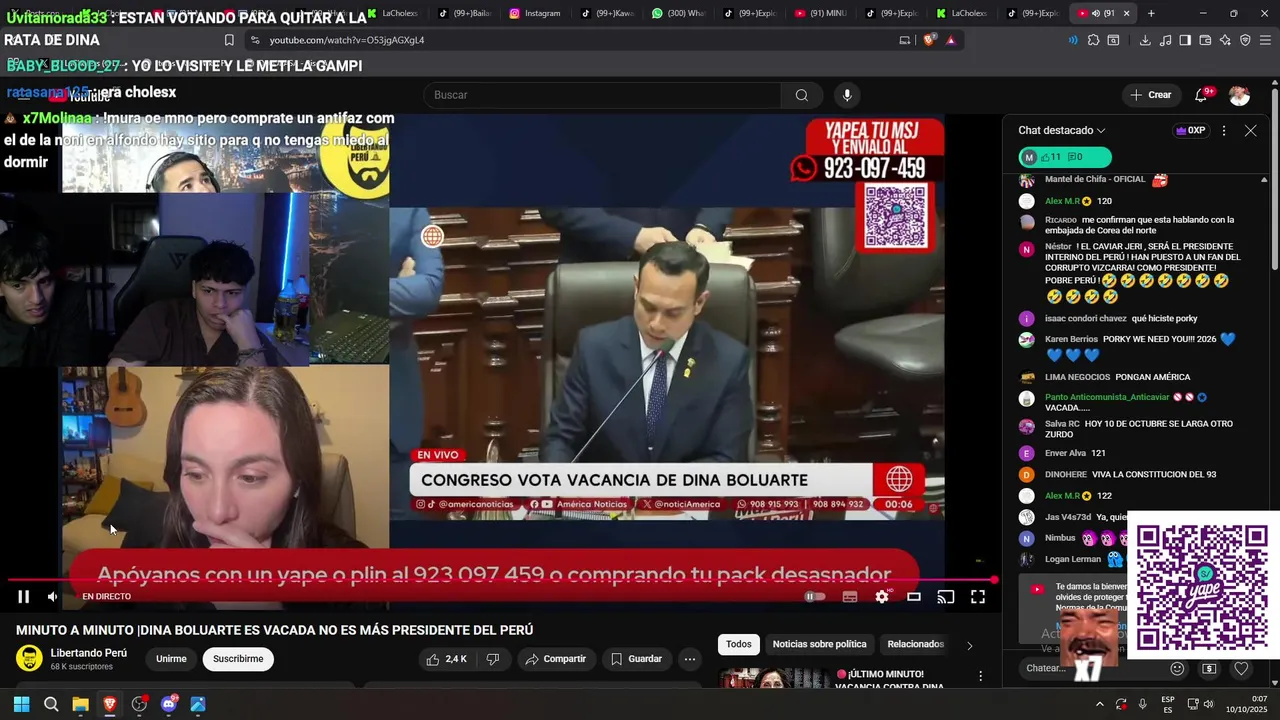Open the video player settings gear
The image size is (1280, 720).
pos(882,597)
